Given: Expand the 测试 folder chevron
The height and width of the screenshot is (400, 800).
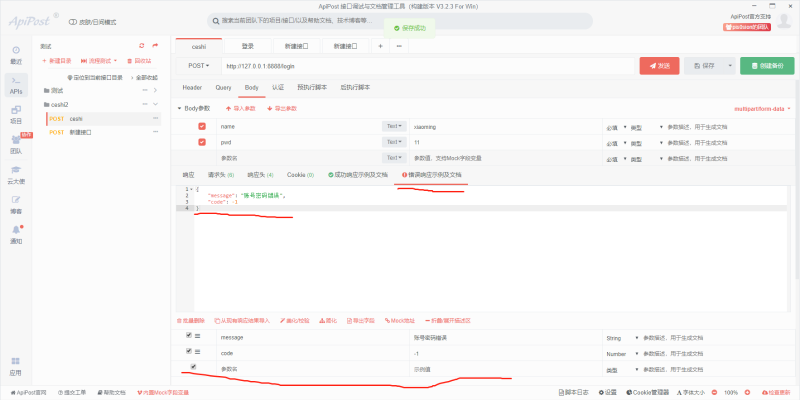Looking at the screenshot, I should pyautogui.click(x=156, y=90).
